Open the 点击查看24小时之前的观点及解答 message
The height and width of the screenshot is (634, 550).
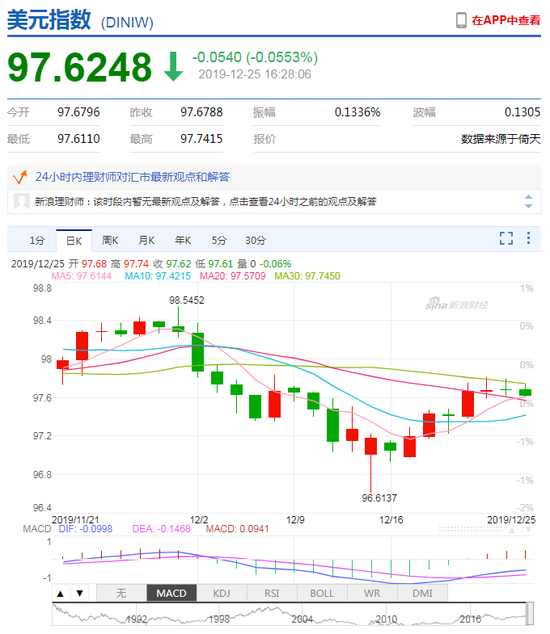[x=302, y=201]
